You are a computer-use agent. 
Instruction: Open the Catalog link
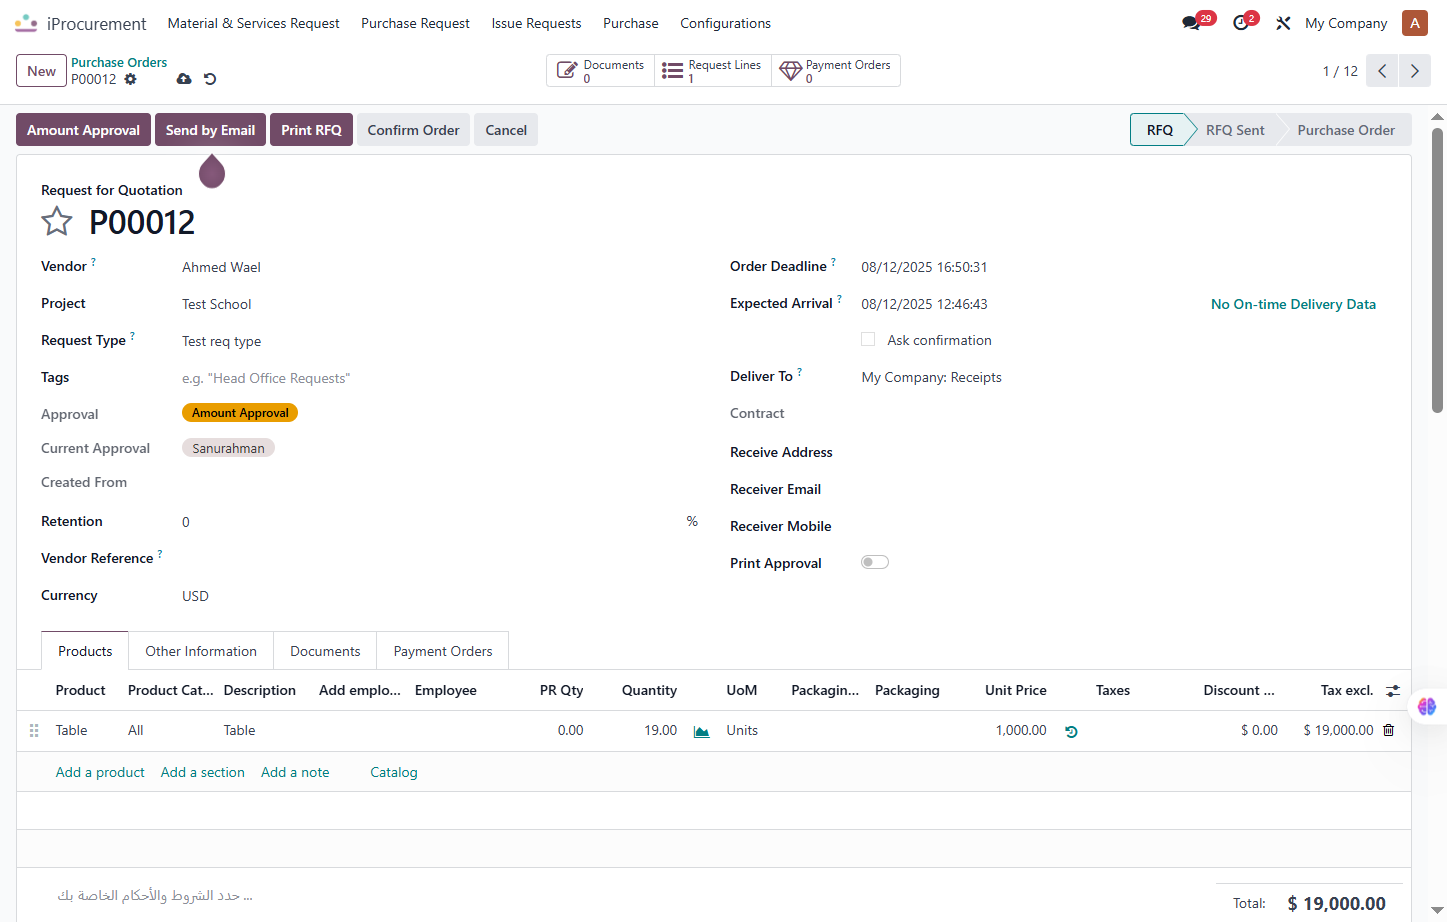click(394, 772)
